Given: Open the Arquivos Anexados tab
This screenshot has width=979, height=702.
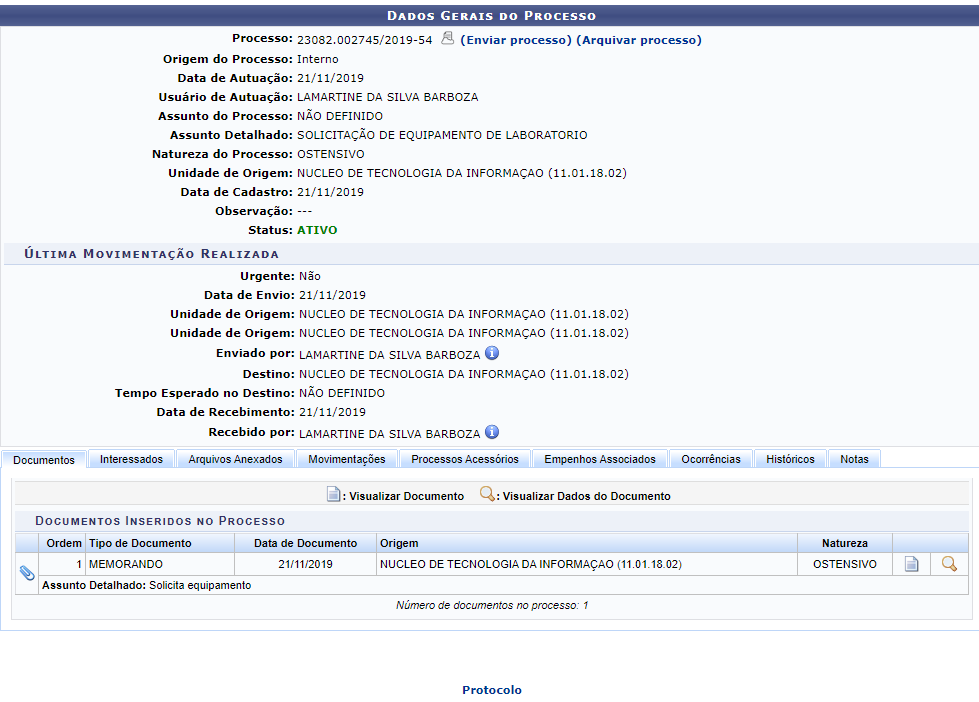Looking at the screenshot, I should [x=235, y=459].
